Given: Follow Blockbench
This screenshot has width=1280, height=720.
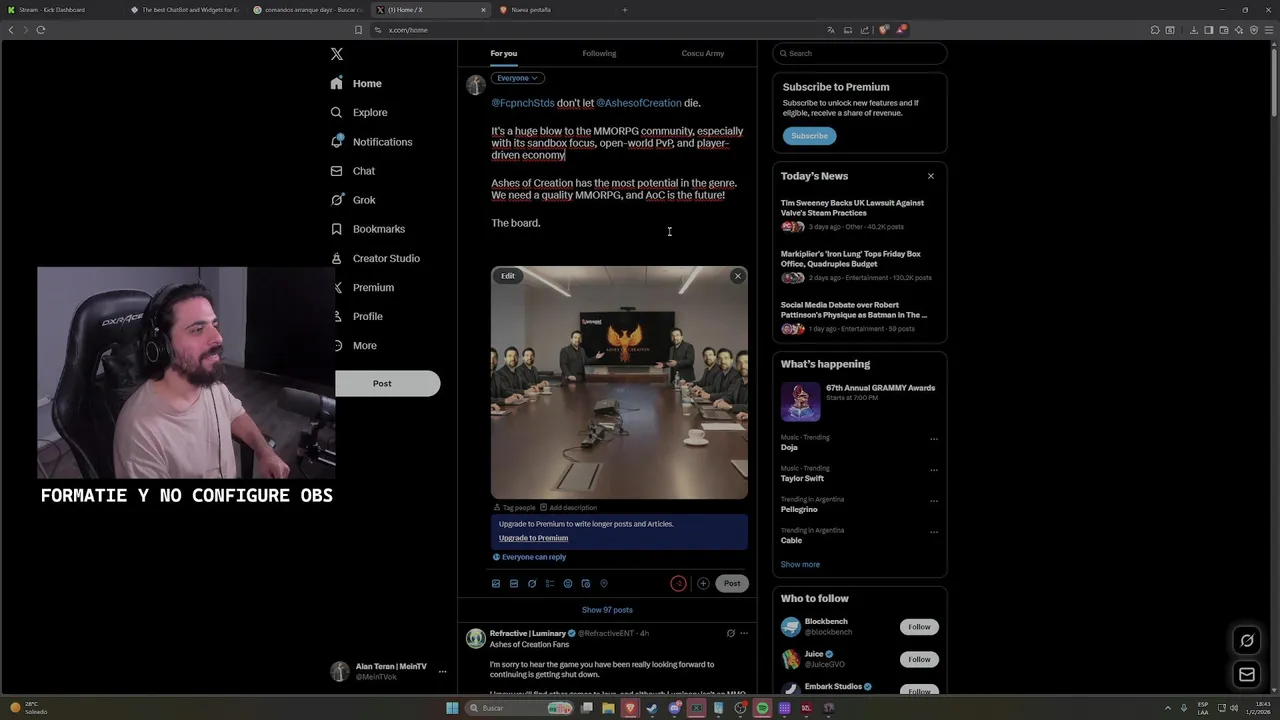Looking at the screenshot, I should point(919,627).
